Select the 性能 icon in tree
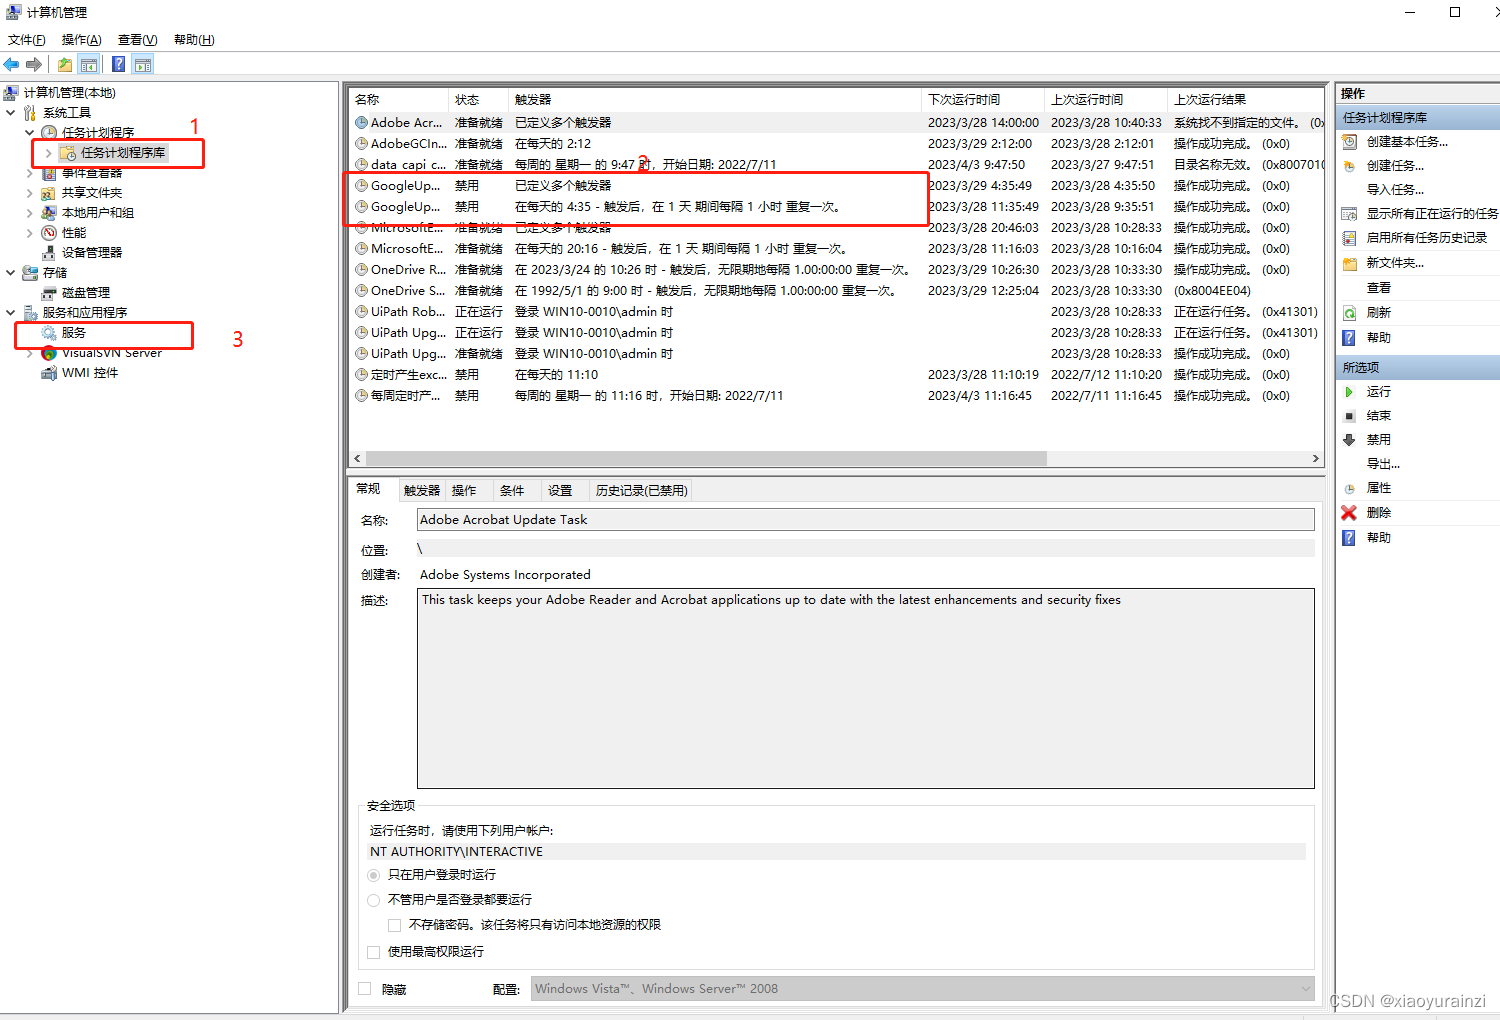1500x1020 pixels. click(x=49, y=233)
